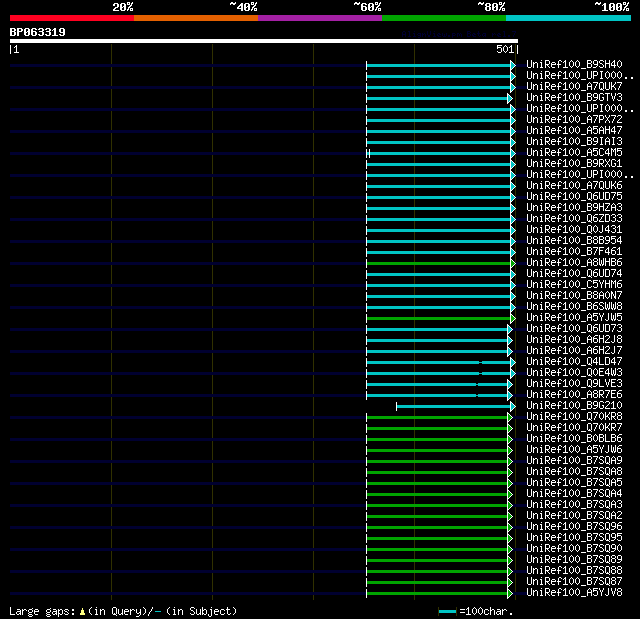Select the UniRef100_Q6UD75 label

(574, 197)
